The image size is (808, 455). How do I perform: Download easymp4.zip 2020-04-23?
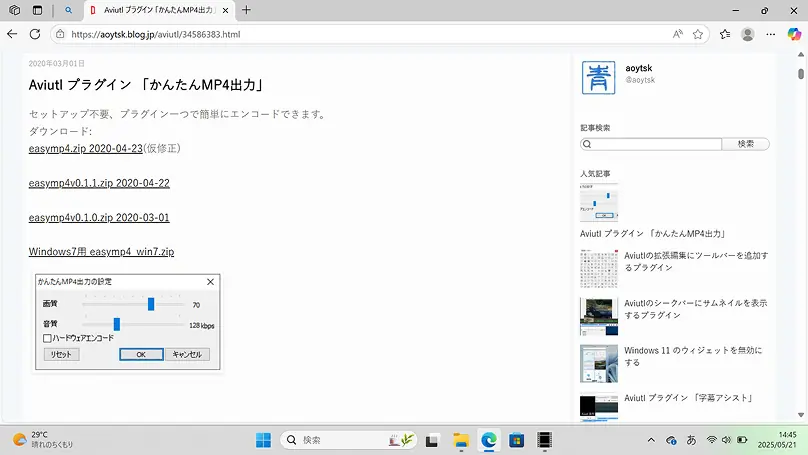click(x=86, y=148)
